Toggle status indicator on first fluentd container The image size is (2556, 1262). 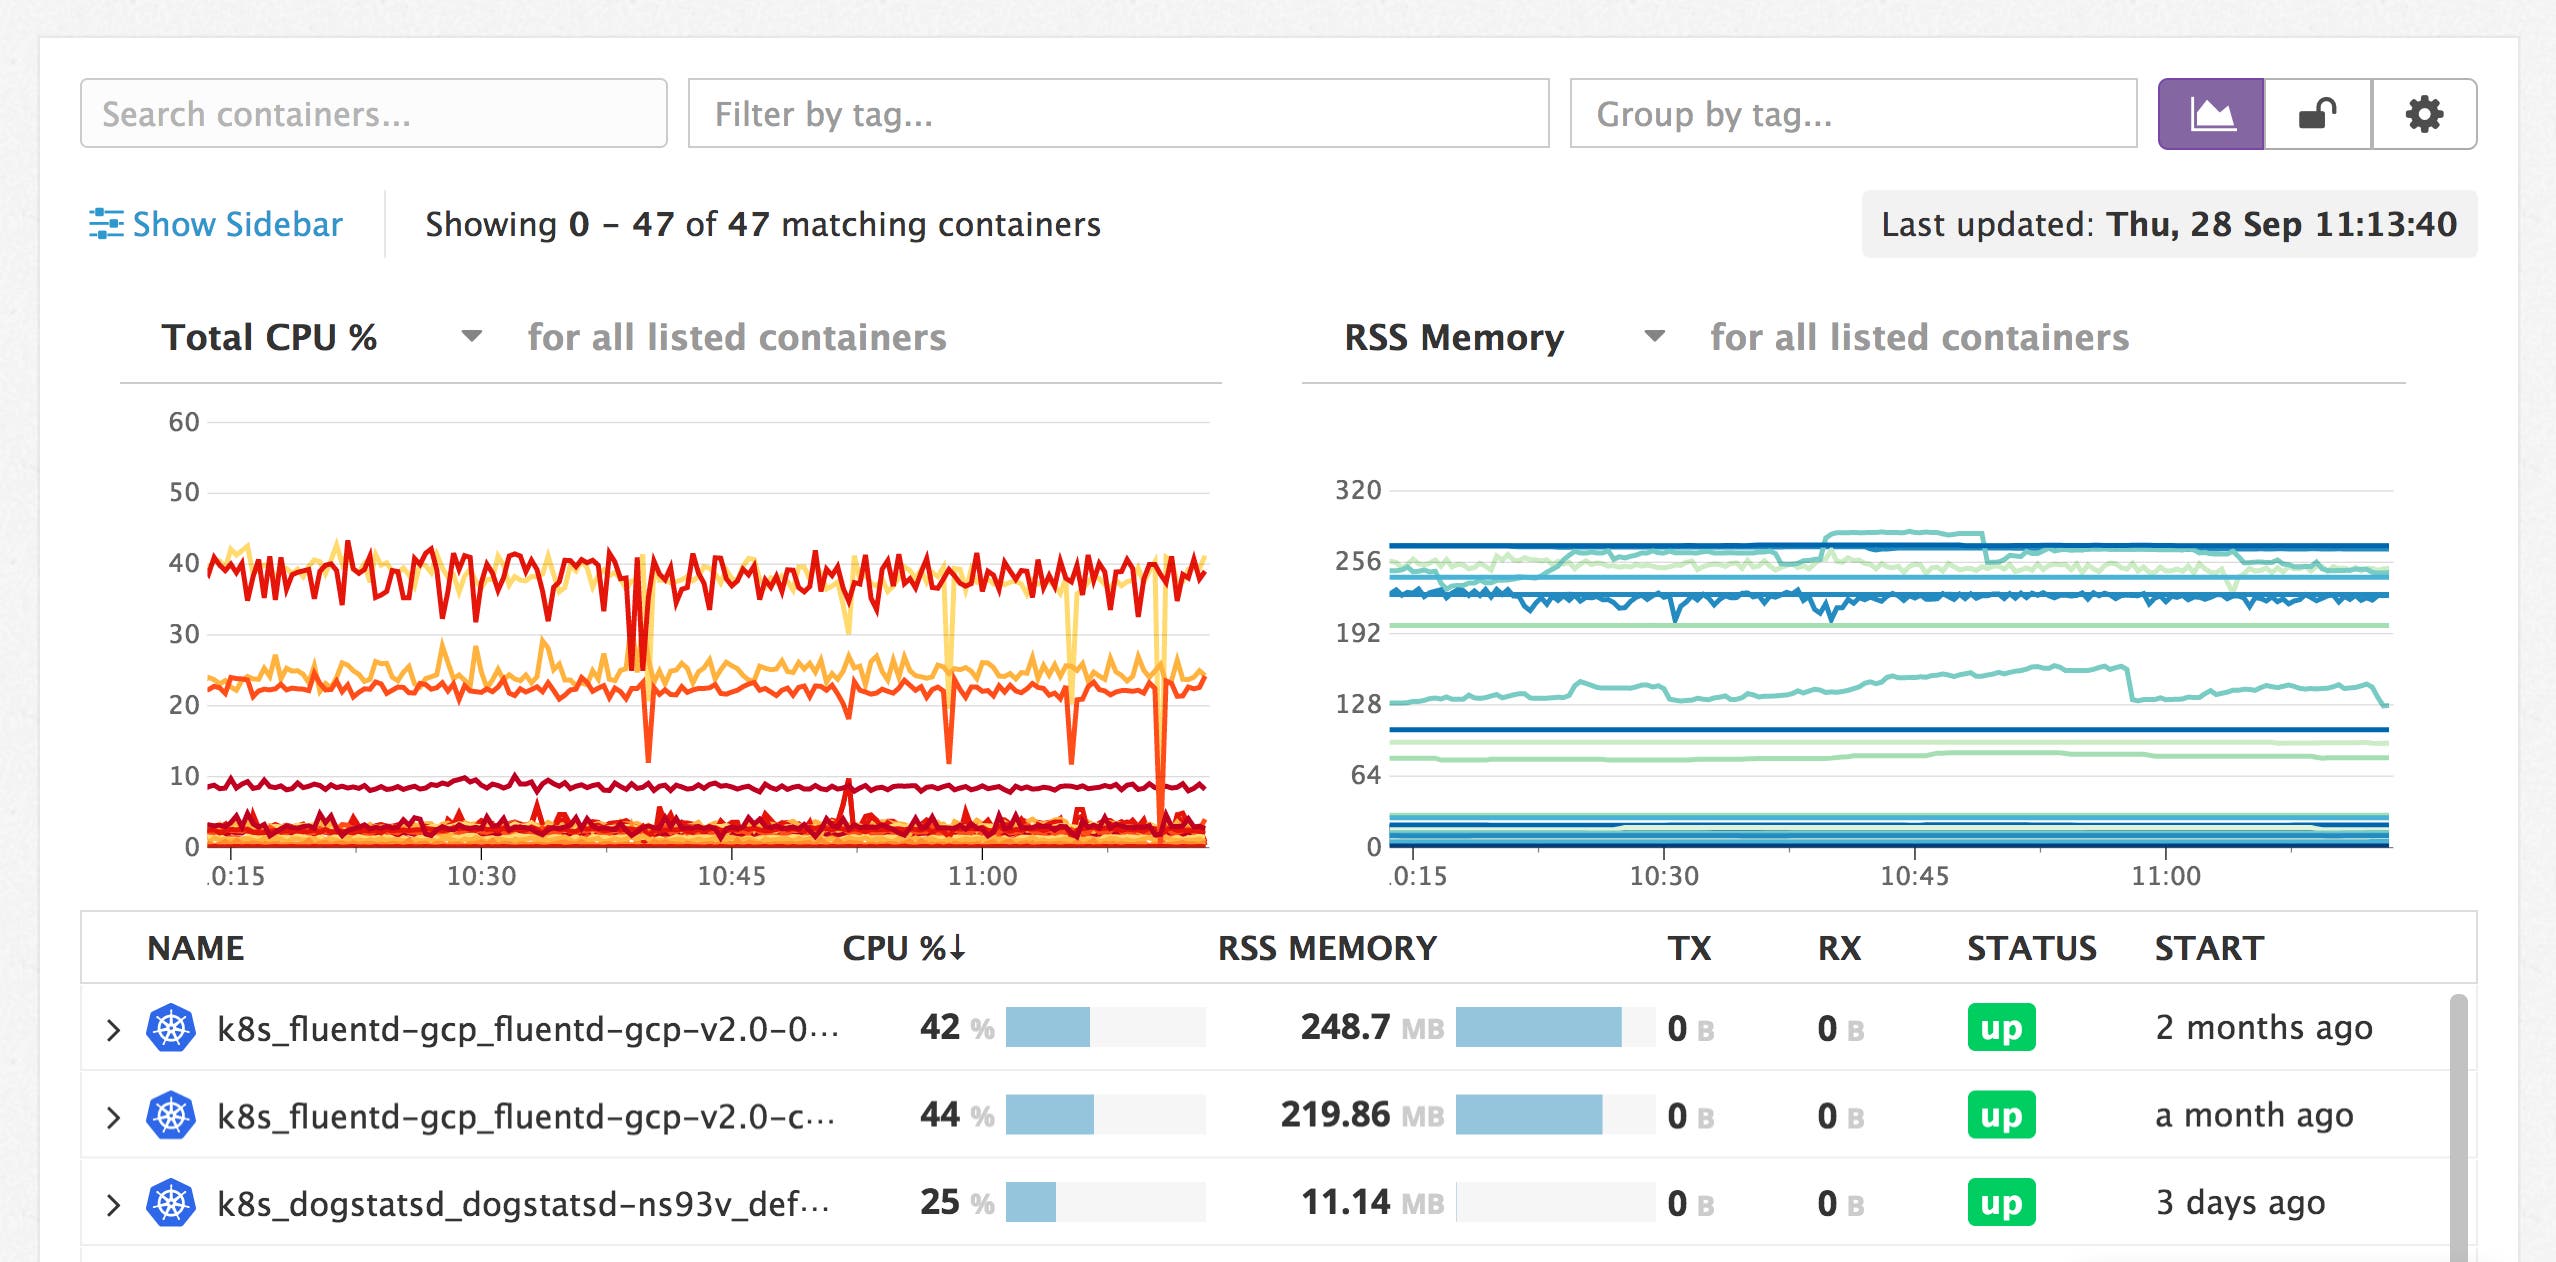pos(2003,1027)
